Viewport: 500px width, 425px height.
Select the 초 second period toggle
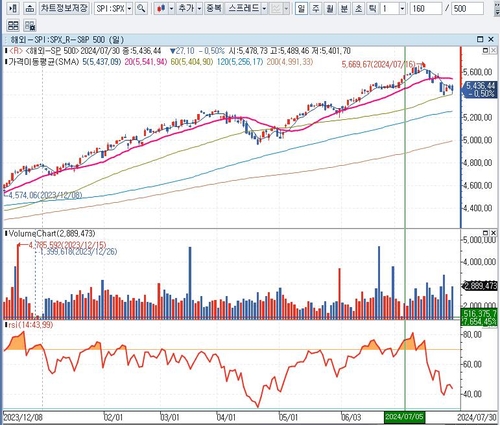[358, 8]
